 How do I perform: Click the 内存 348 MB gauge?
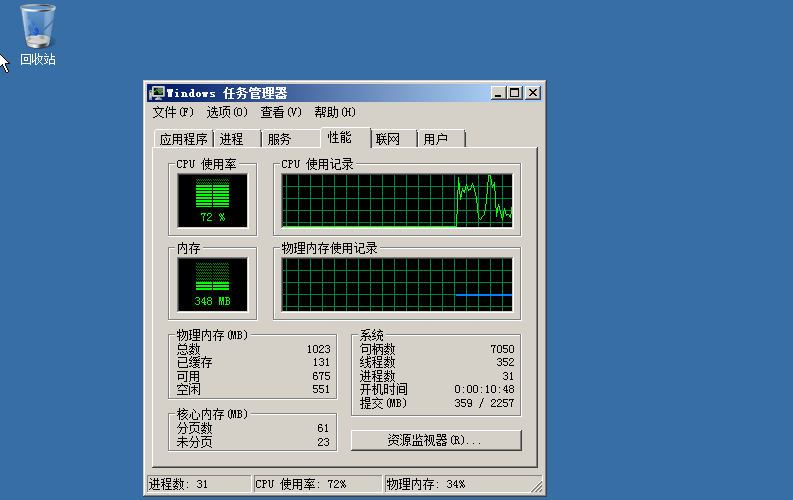[212, 285]
